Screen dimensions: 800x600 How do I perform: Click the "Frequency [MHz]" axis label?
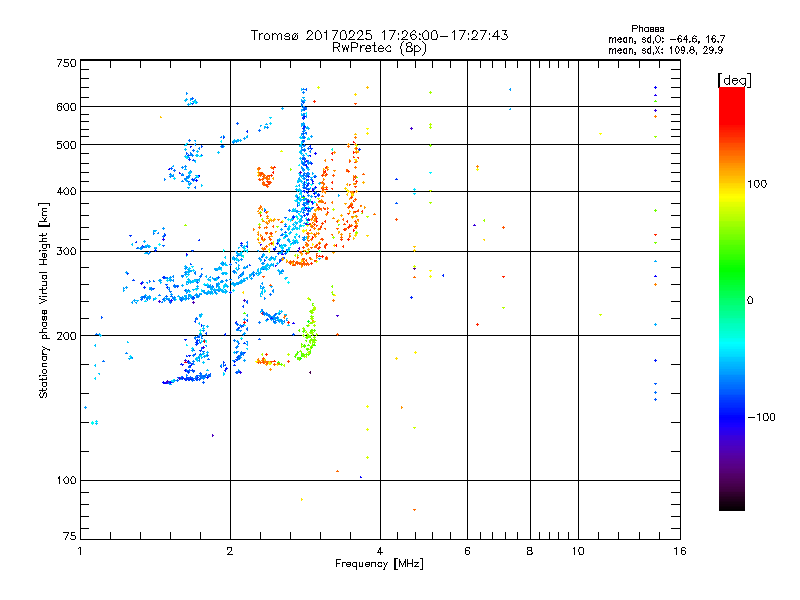pyautogui.click(x=379, y=564)
